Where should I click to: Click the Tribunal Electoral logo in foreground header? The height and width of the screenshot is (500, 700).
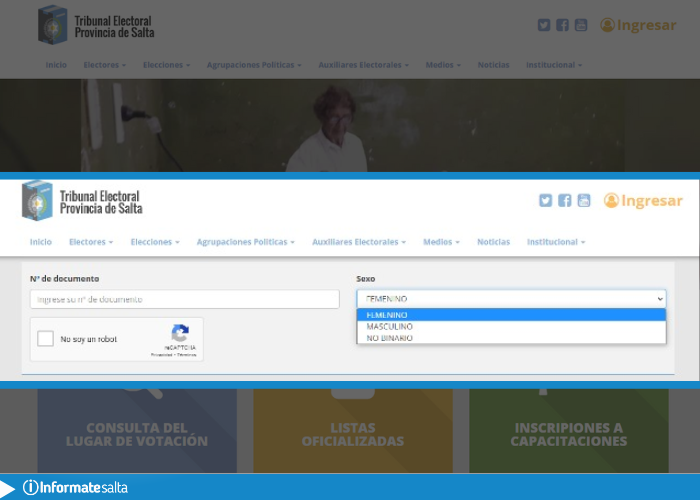click(x=82, y=201)
